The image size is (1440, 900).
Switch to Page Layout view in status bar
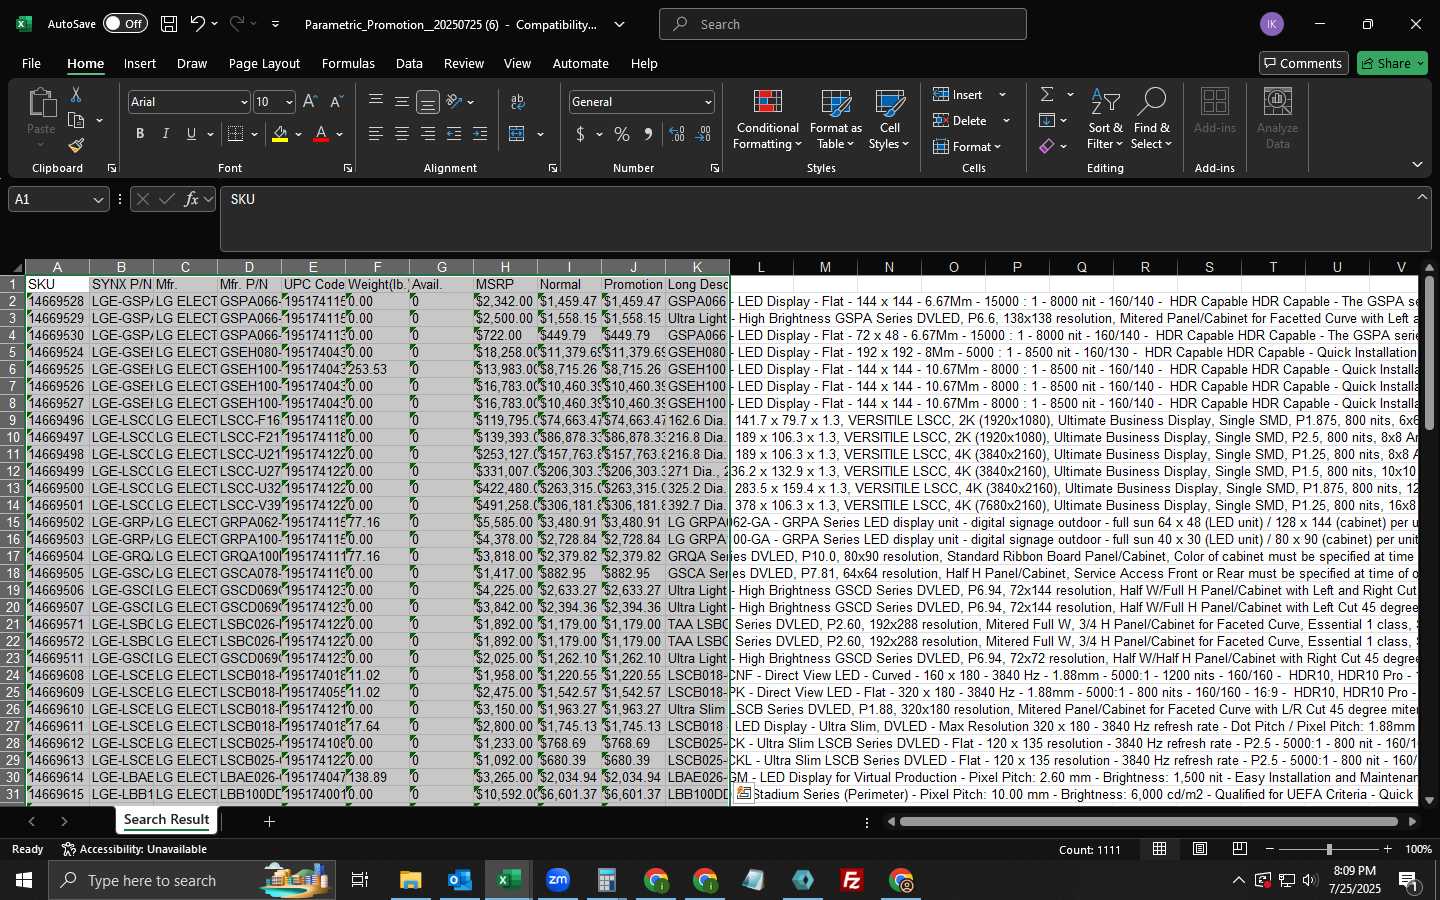coord(1200,849)
